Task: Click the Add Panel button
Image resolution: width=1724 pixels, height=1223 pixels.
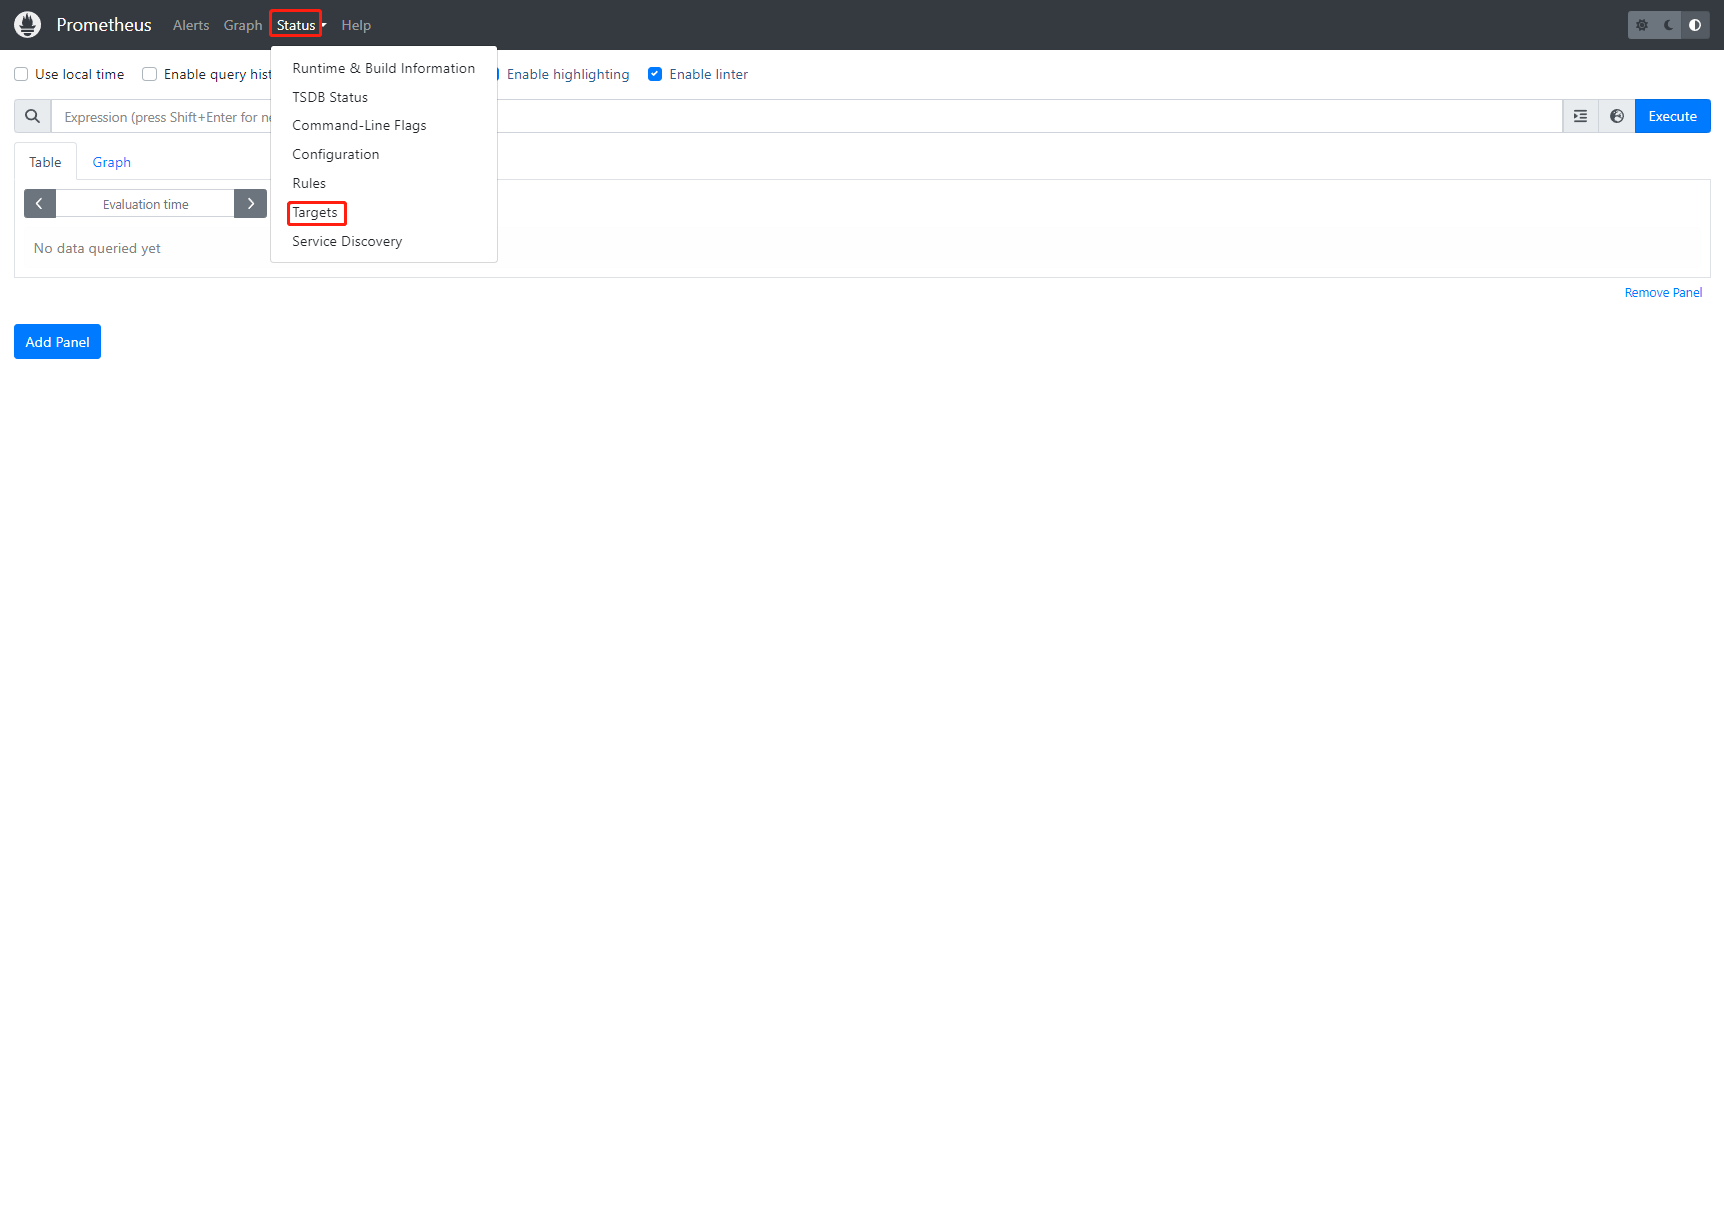Action: [58, 342]
